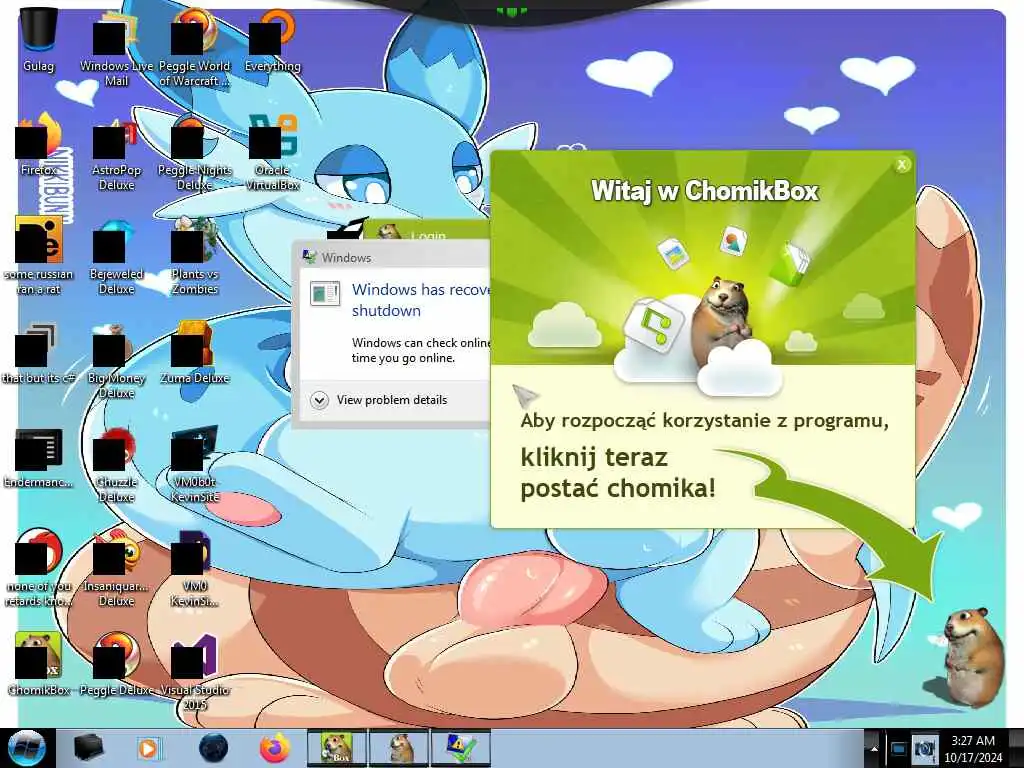This screenshot has width=1024, height=768.
Task: Launch Firefox from the taskbar
Action: [275, 748]
